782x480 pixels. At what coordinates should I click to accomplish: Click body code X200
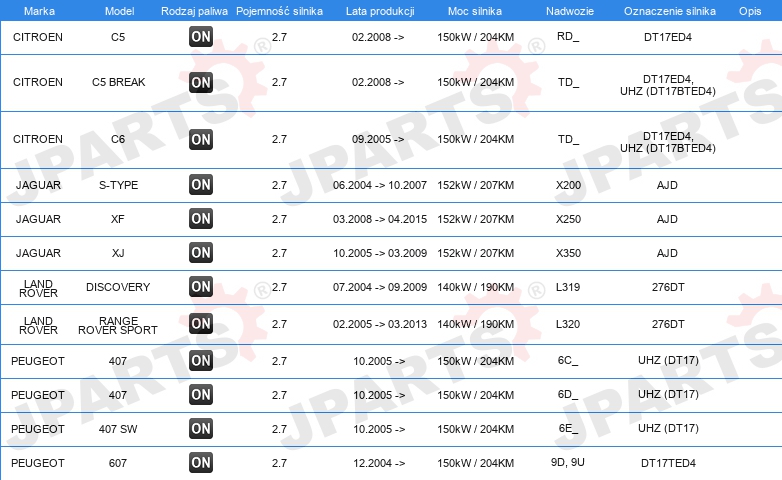(x=569, y=185)
